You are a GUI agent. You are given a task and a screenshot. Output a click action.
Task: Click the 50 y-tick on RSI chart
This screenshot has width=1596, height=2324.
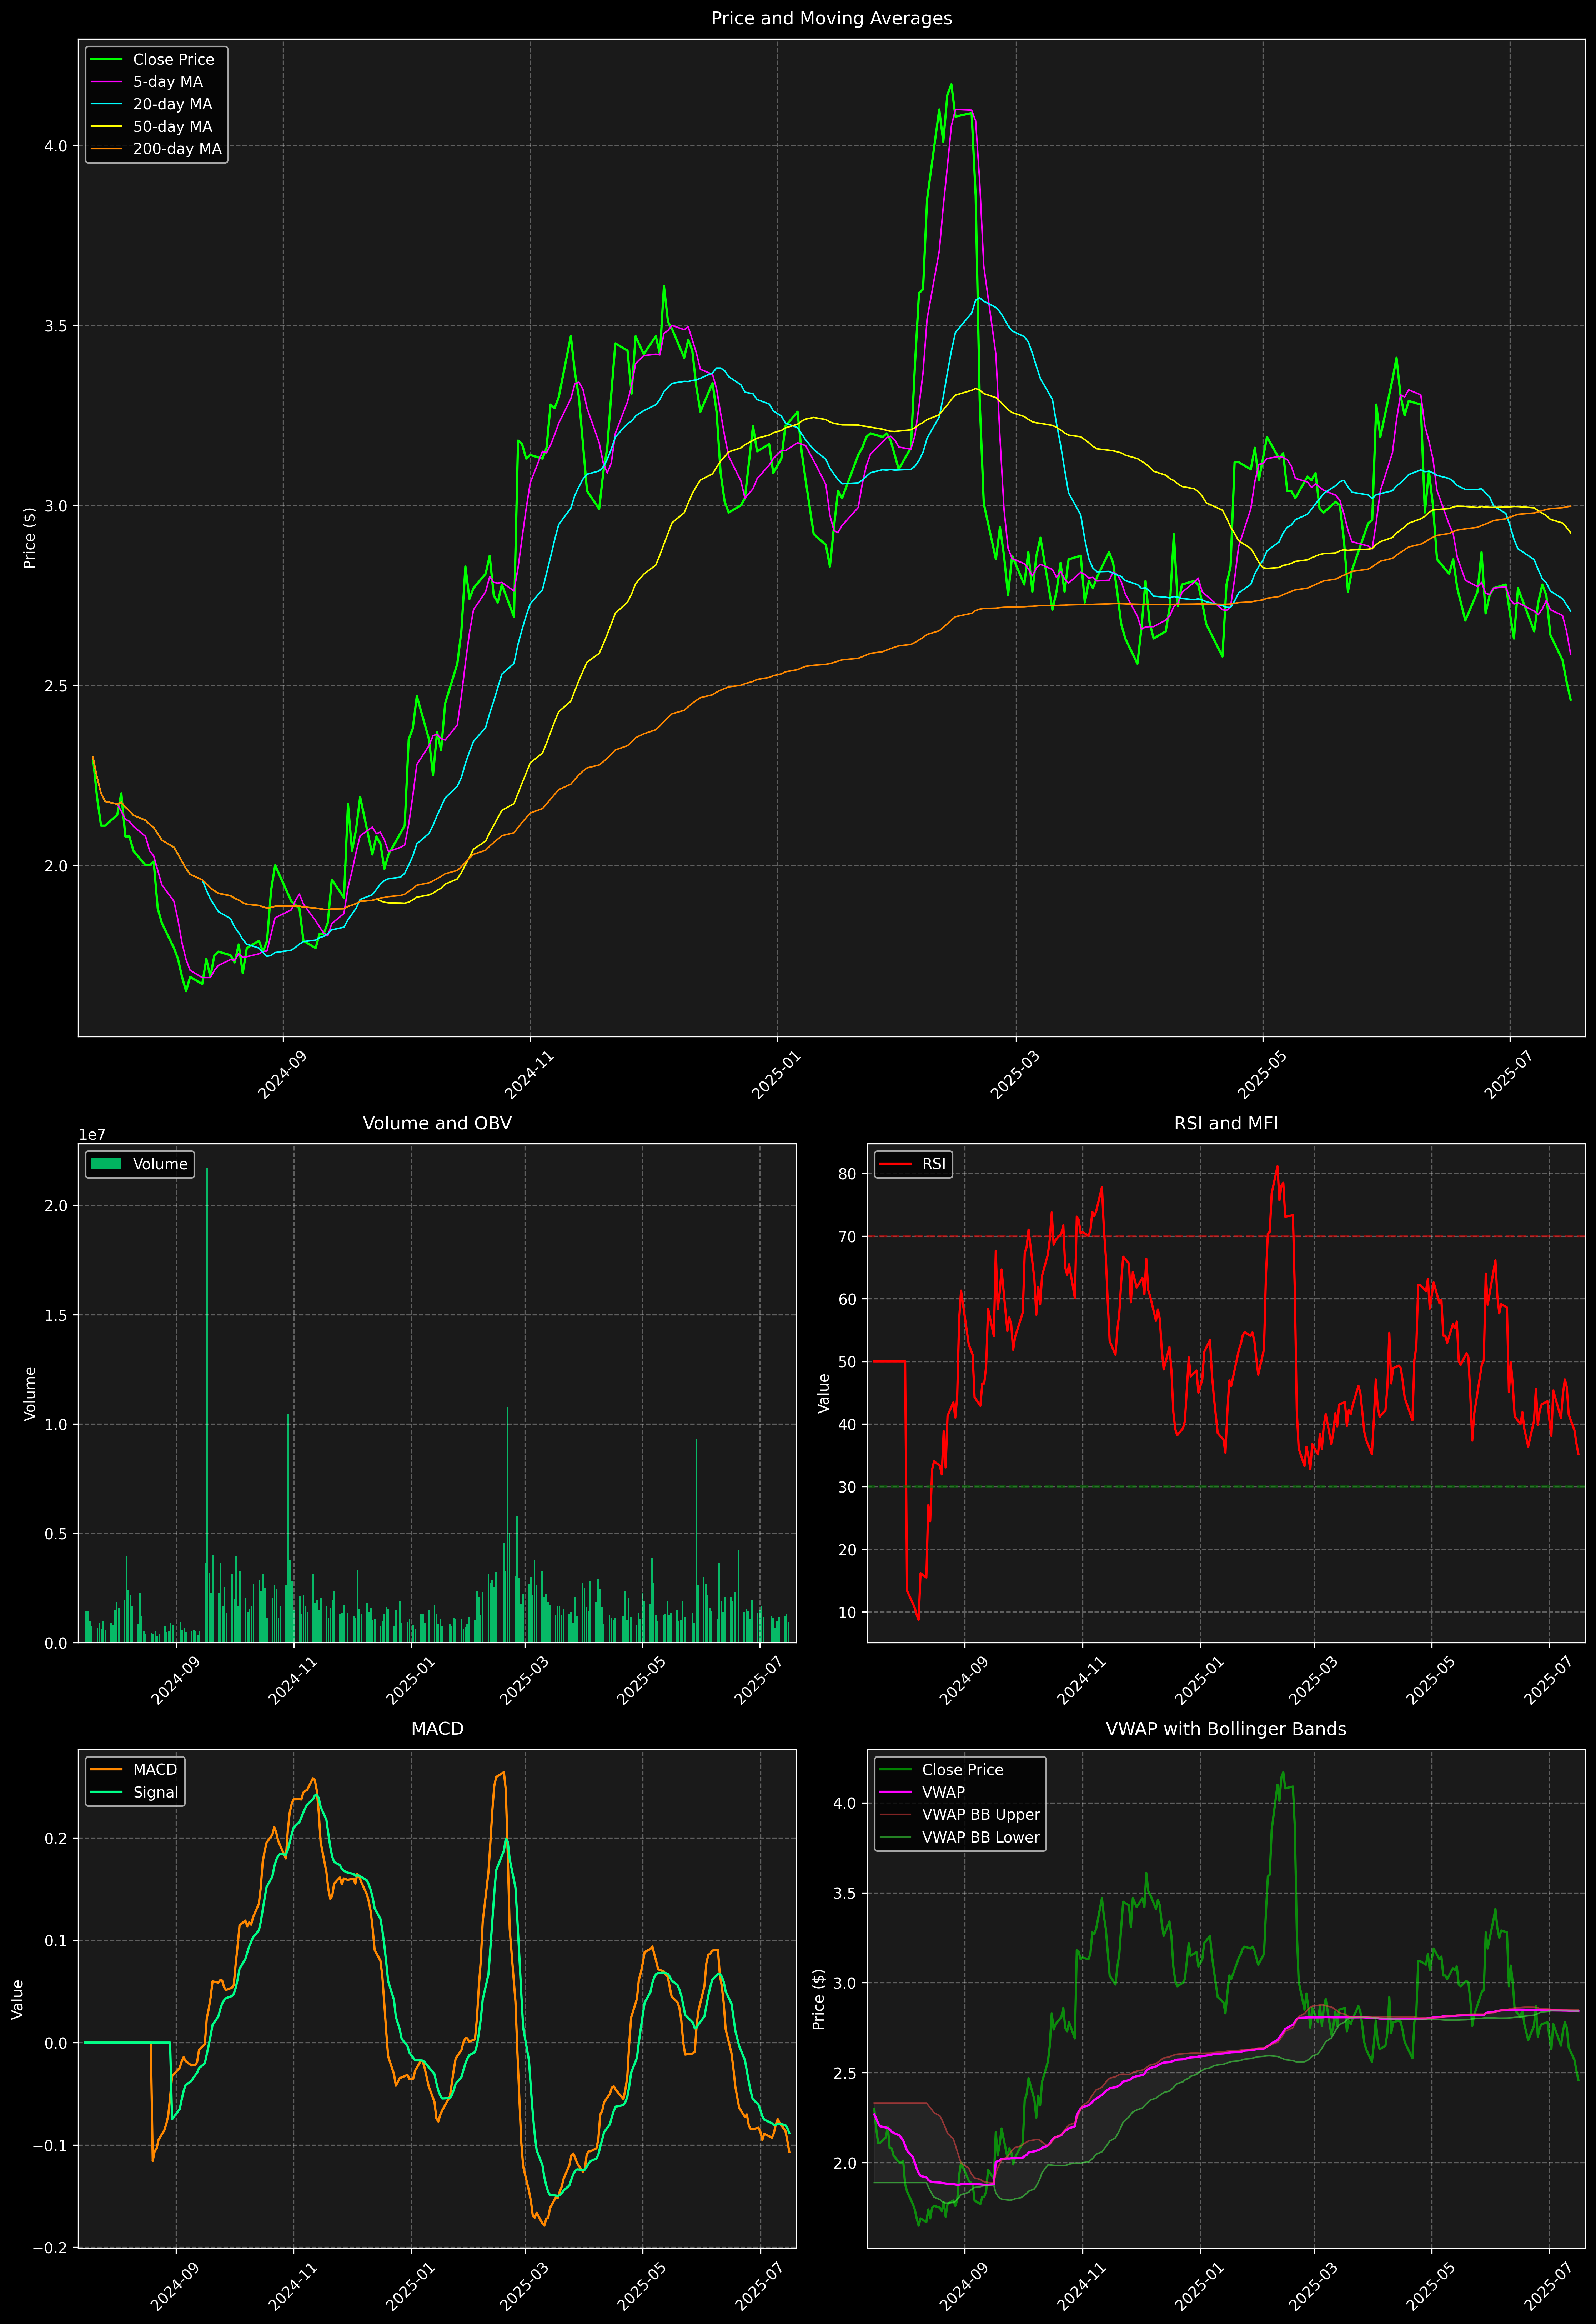pos(848,1362)
